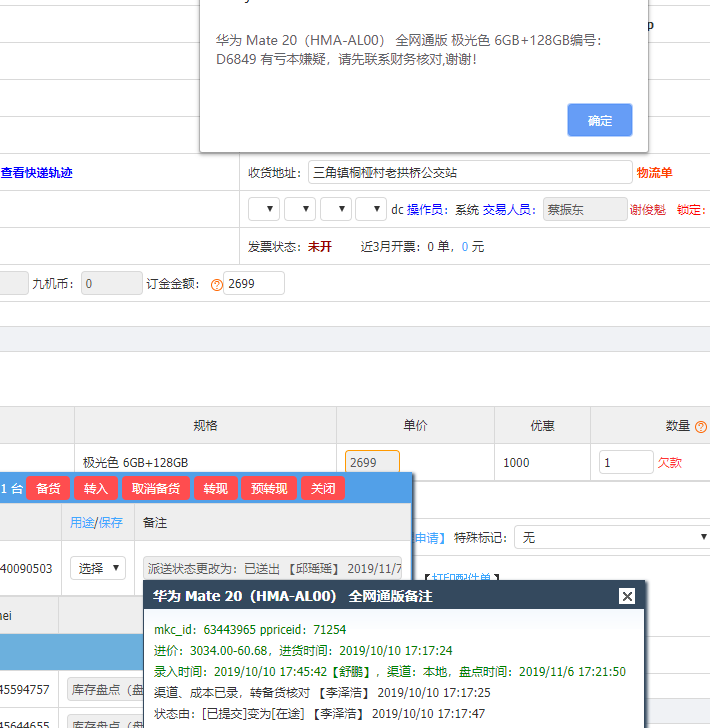Click the 进价 3034.00-60.68 line
The width and height of the screenshot is (710, 728).
point(303,650)
